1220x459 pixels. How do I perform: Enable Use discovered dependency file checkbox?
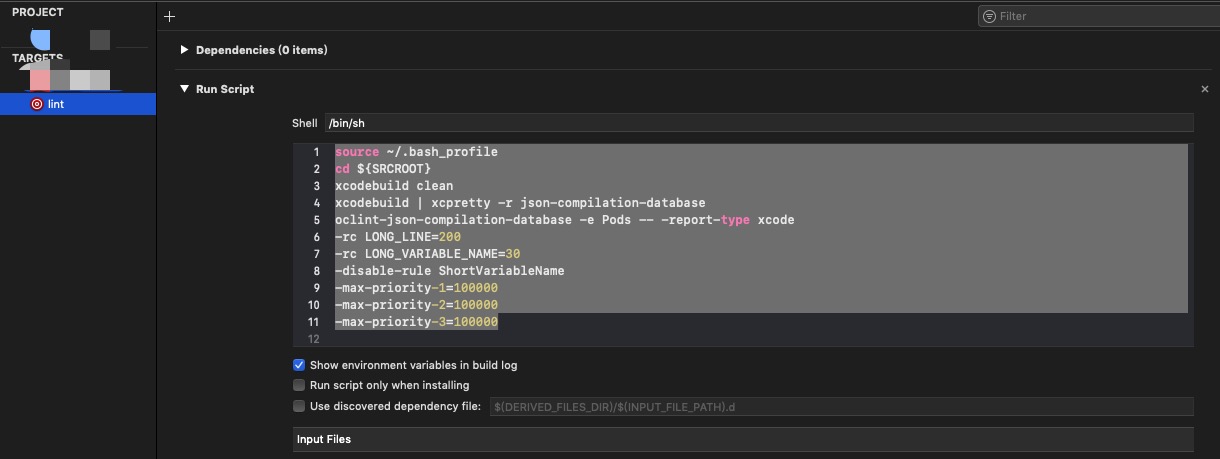tap(298, 406)
